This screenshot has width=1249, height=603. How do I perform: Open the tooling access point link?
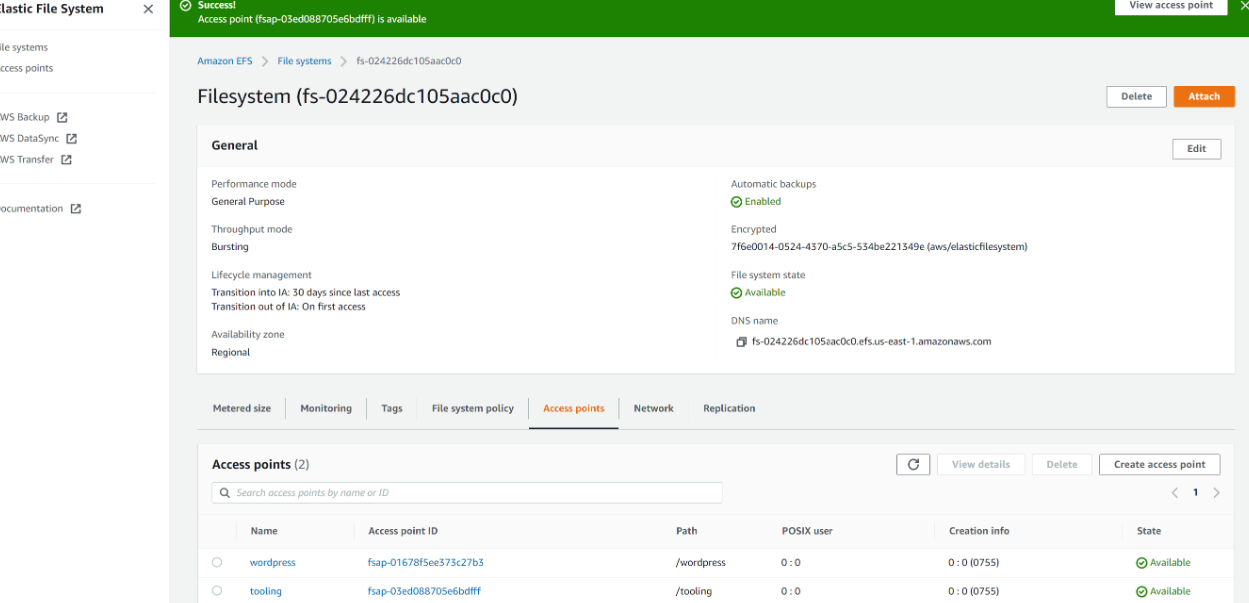point(266,592)
